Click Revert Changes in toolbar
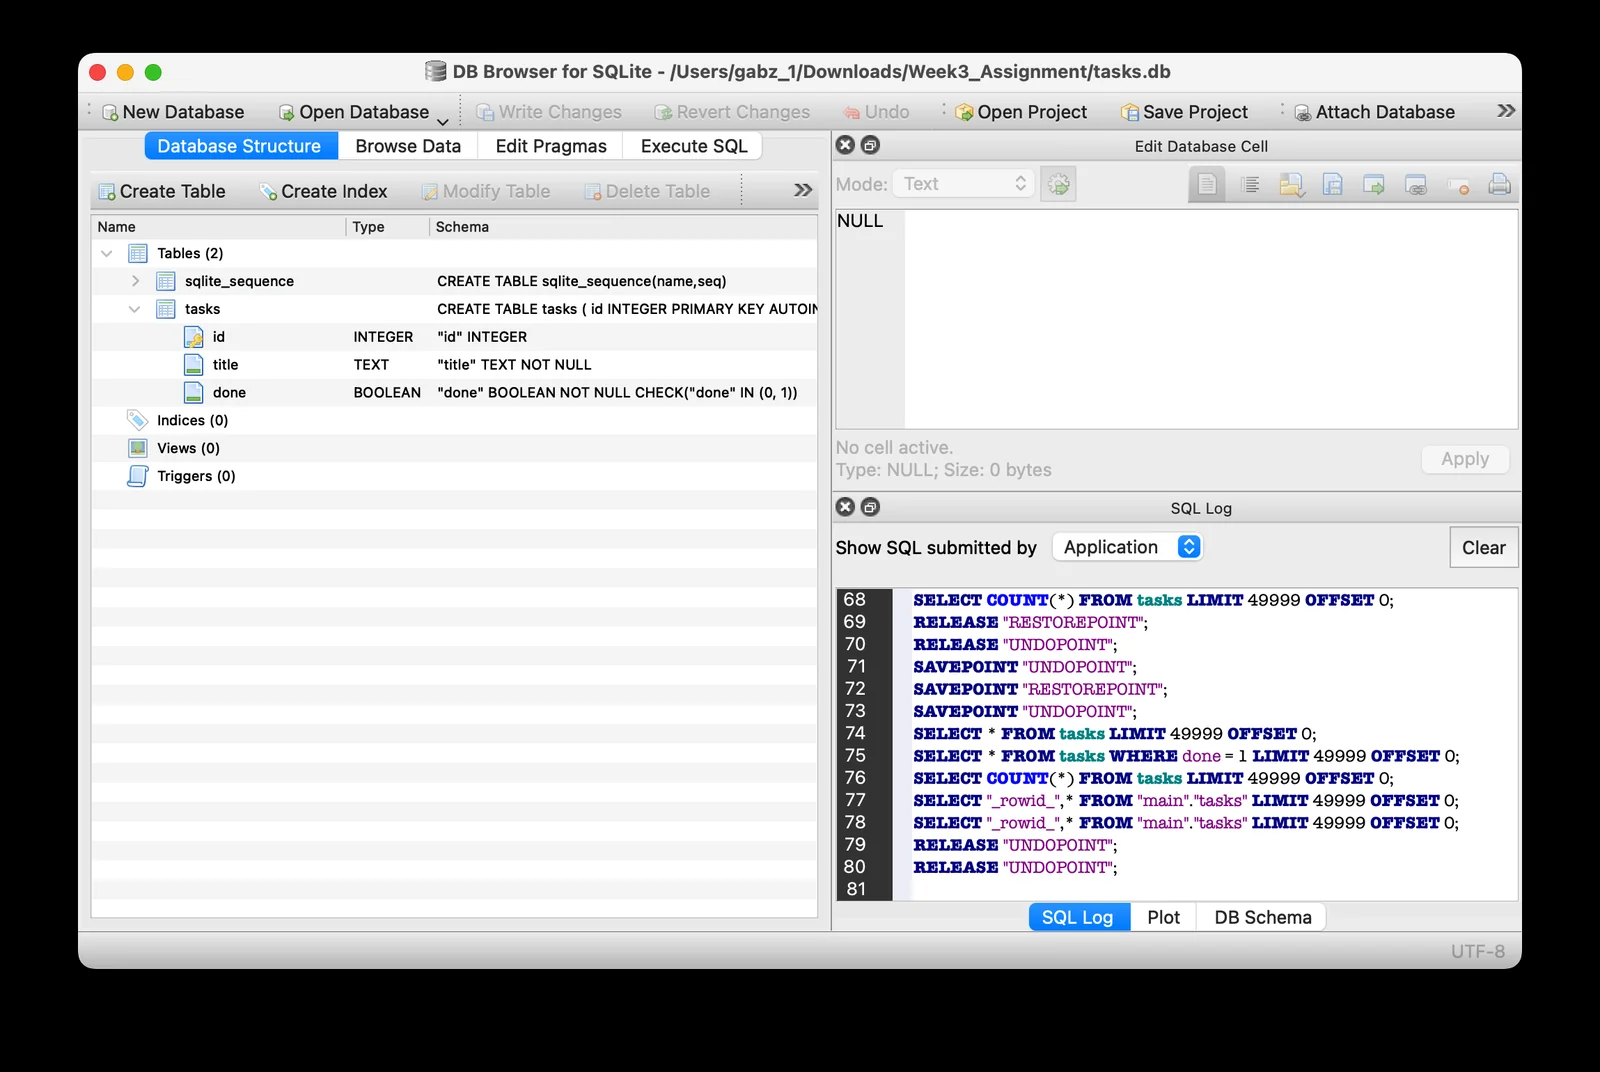 point(732,112)
